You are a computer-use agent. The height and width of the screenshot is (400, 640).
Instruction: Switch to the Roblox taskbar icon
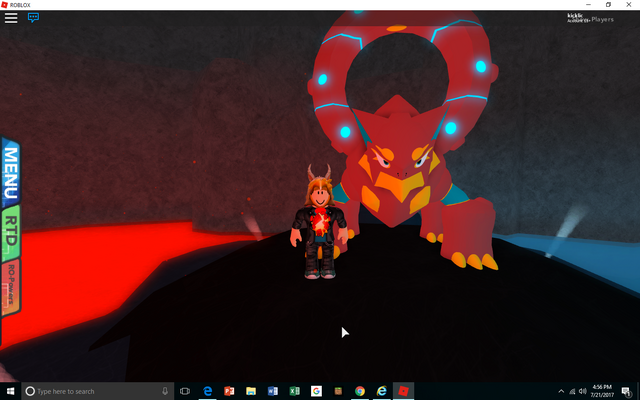coord(403,391)
